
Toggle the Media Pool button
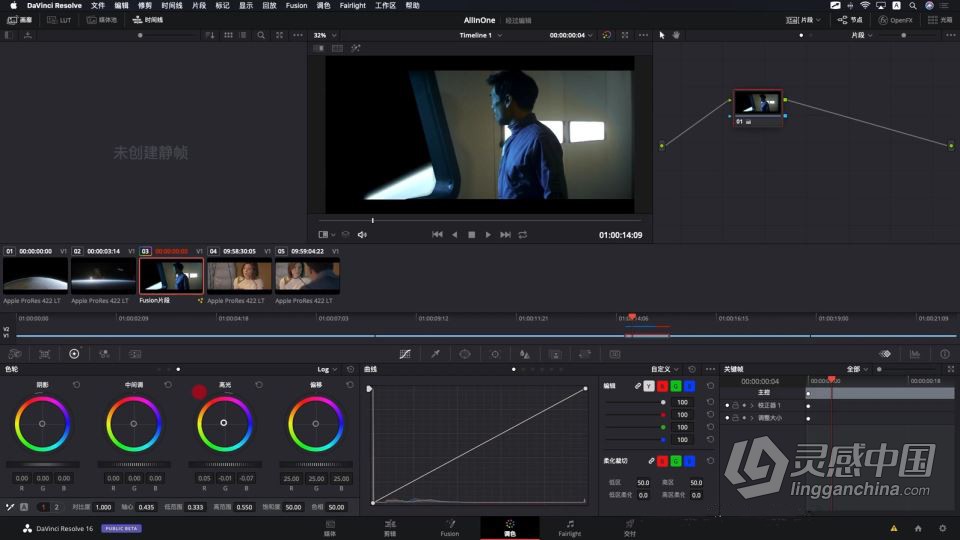[102, 20]
